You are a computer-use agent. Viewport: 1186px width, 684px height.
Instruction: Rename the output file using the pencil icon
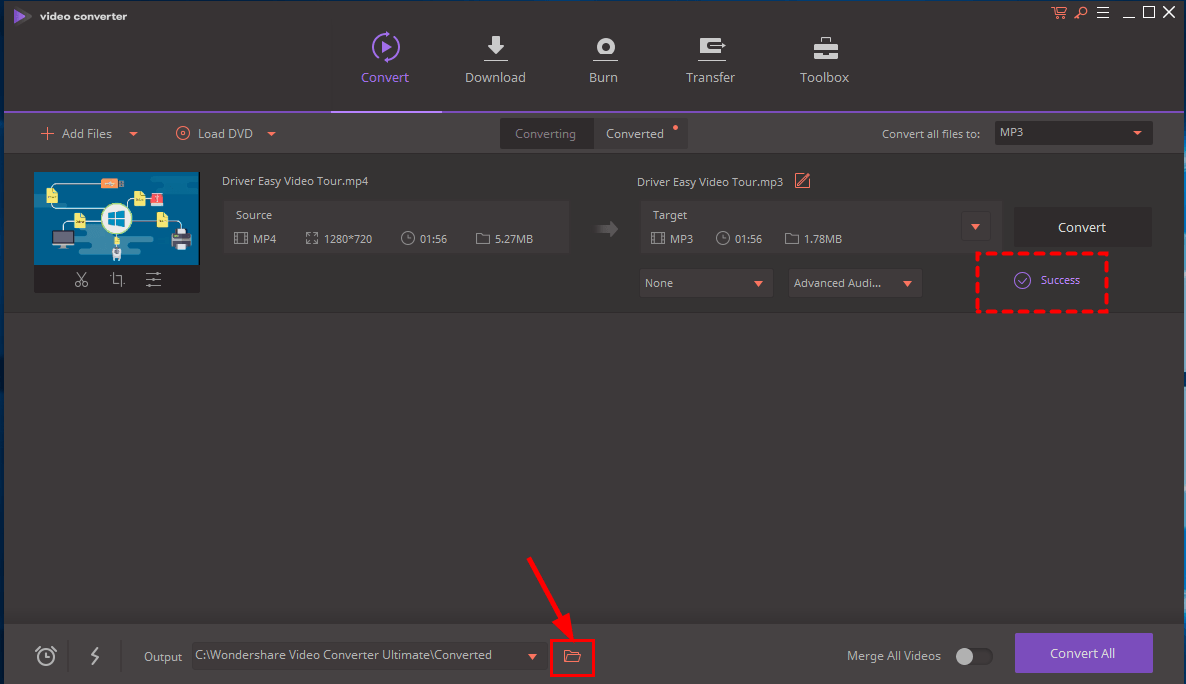click(x=802, y=180)
